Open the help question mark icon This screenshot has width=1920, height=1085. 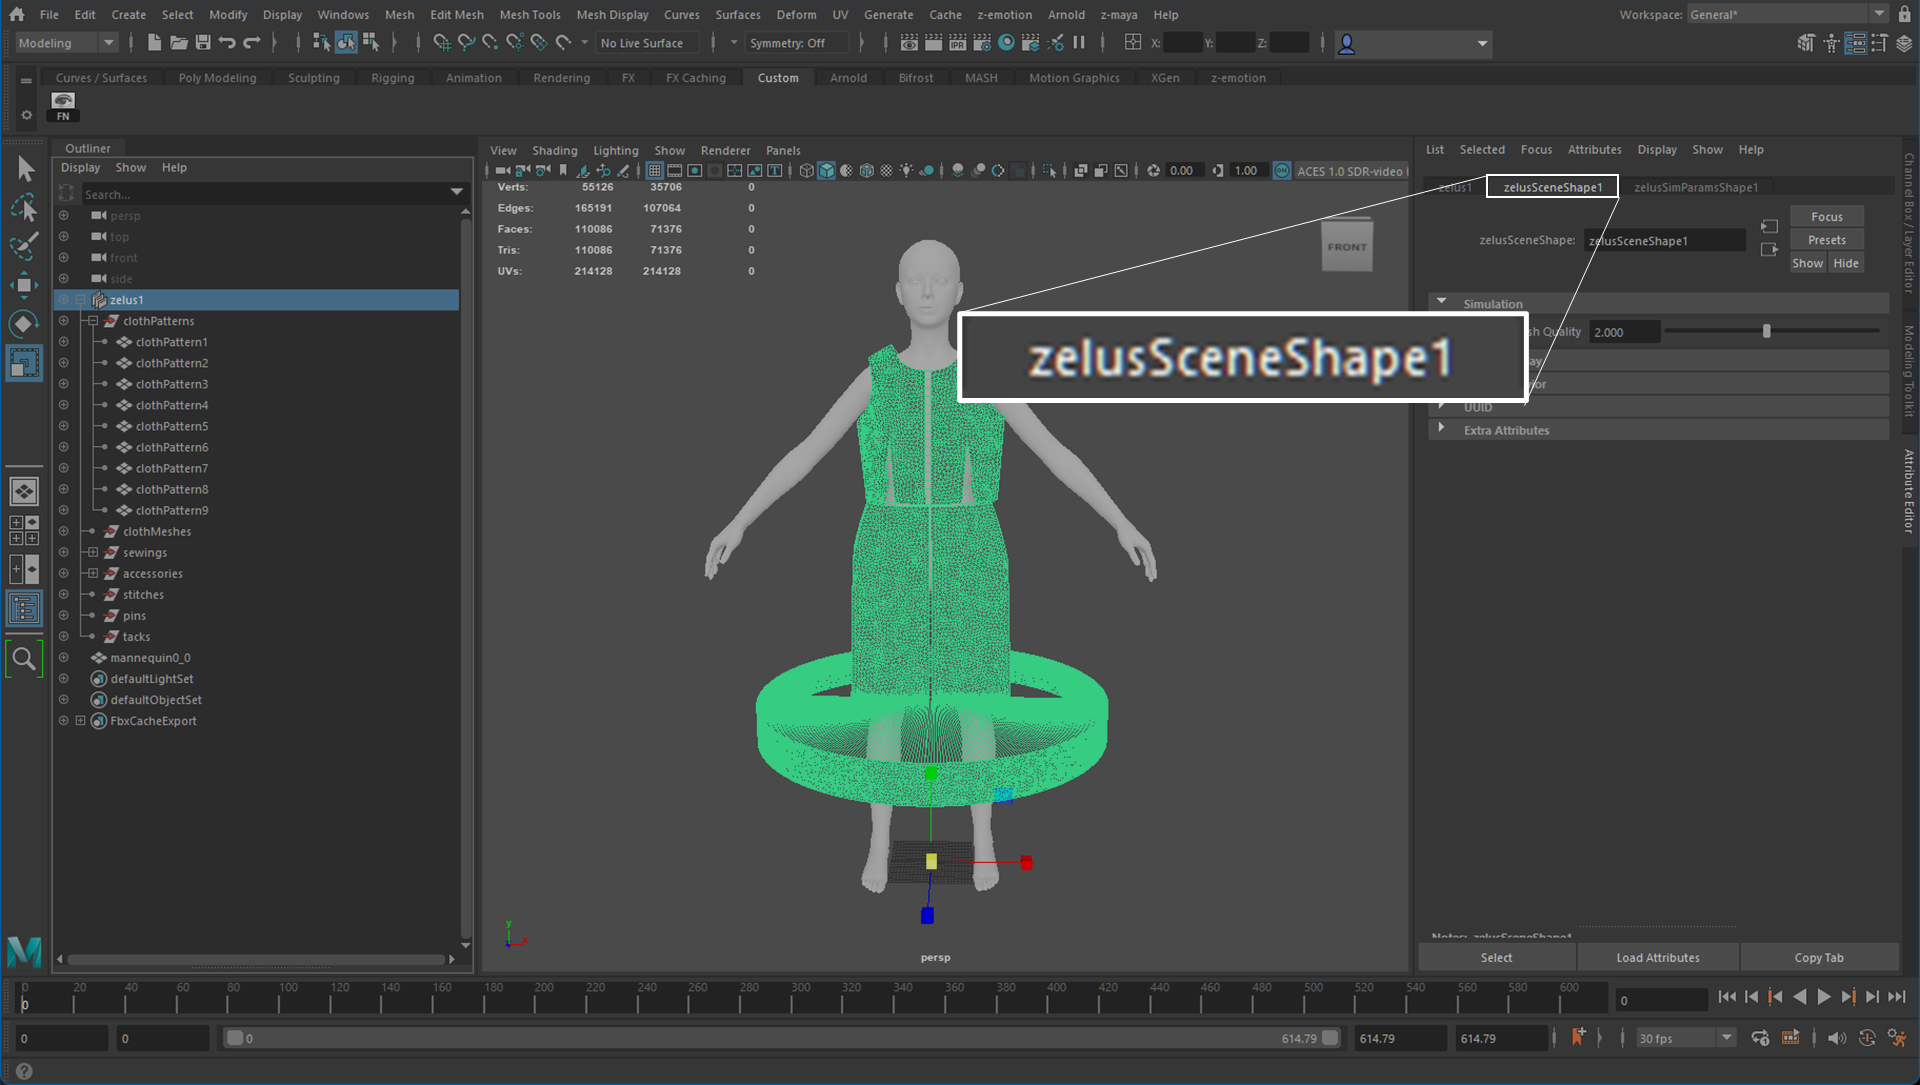click(x=24, y=1071)
